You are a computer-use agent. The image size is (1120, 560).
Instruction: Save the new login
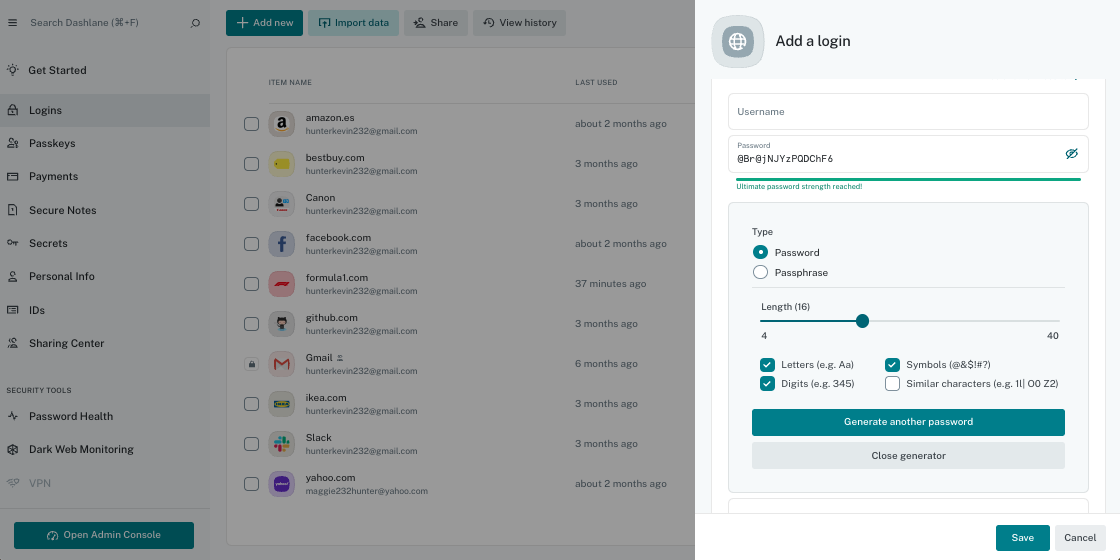1022,538
